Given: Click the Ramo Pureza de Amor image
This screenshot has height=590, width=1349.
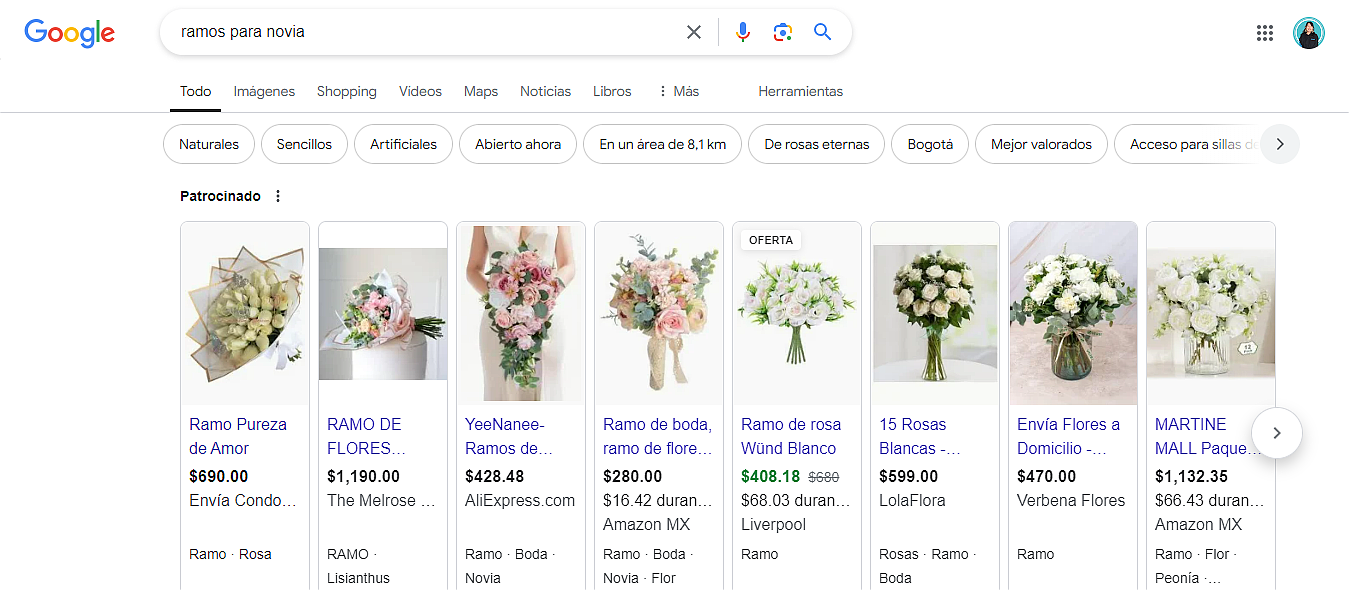Looking at the screenshot, I should pos(245,313).
